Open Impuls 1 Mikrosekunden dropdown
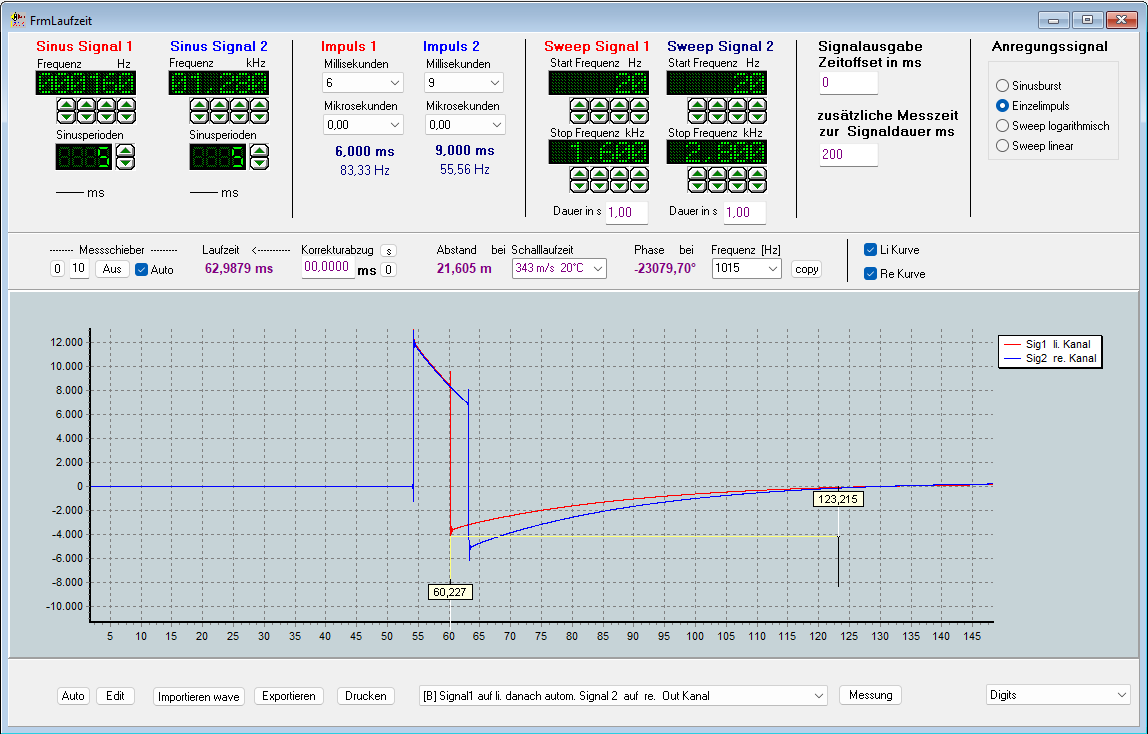Screen dimensions: 1148x734 tap(363, 125)
